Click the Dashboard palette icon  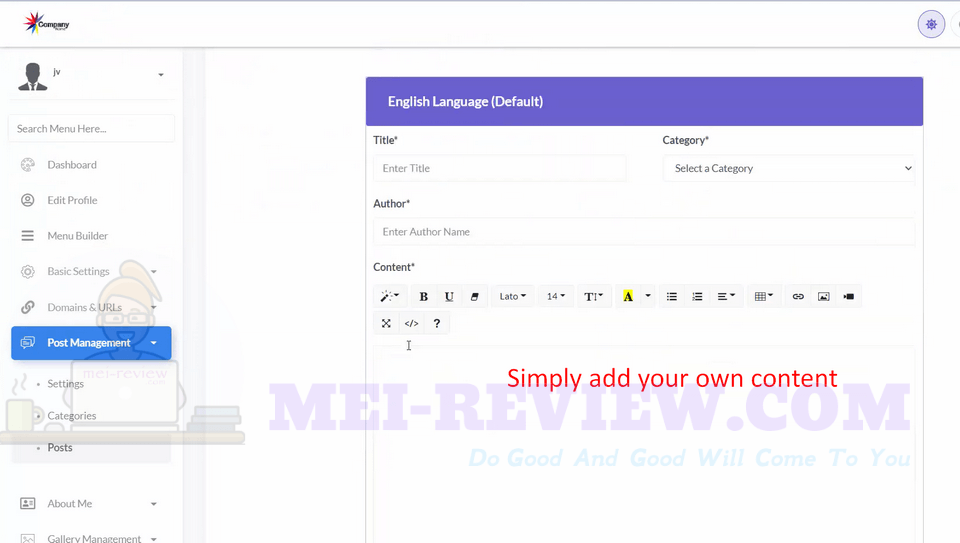click(x=28, y=165)
